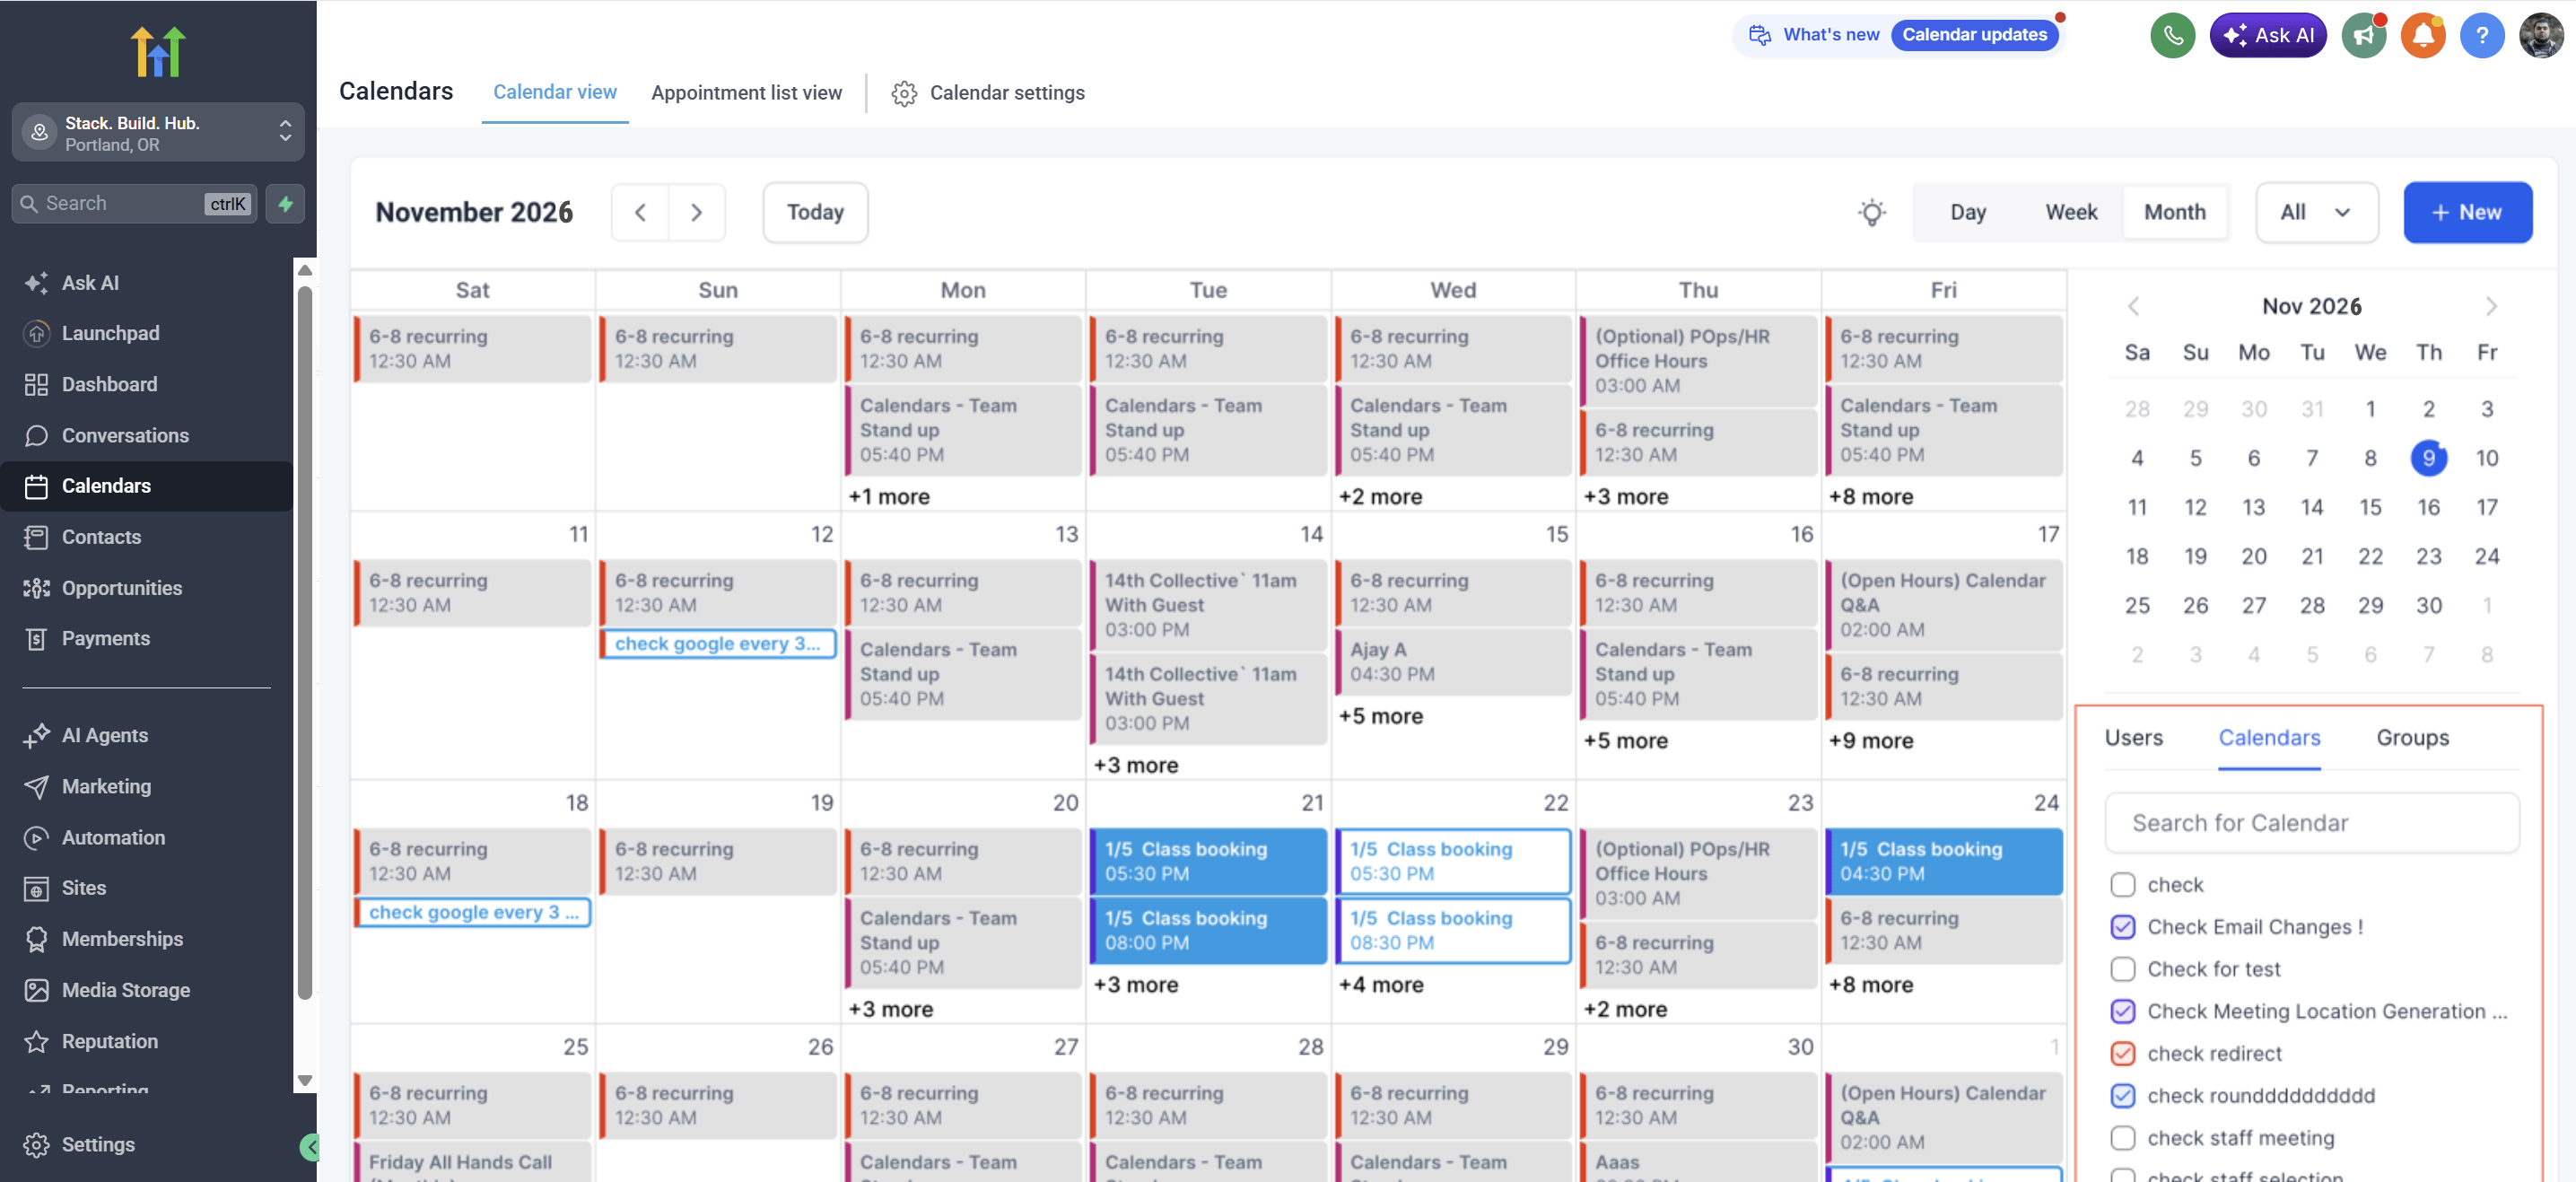Open the All filter dropdown
Image resolution: width=2576 pixels, height=1182 pixels.
[2316, 212]
